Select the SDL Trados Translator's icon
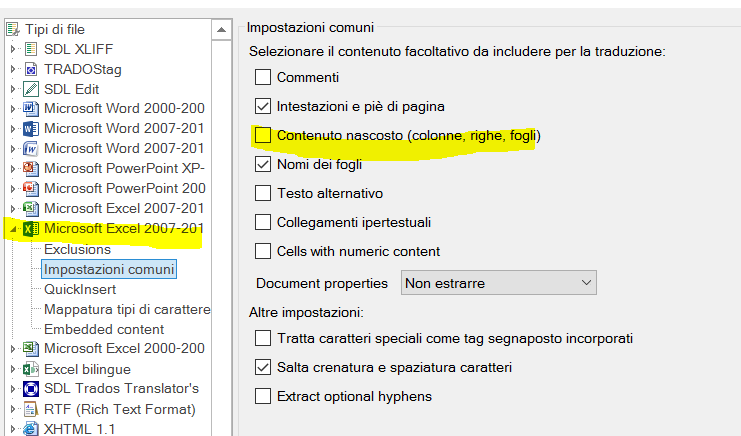The width and height of the screenshot is (741, 436). (31, 389)
